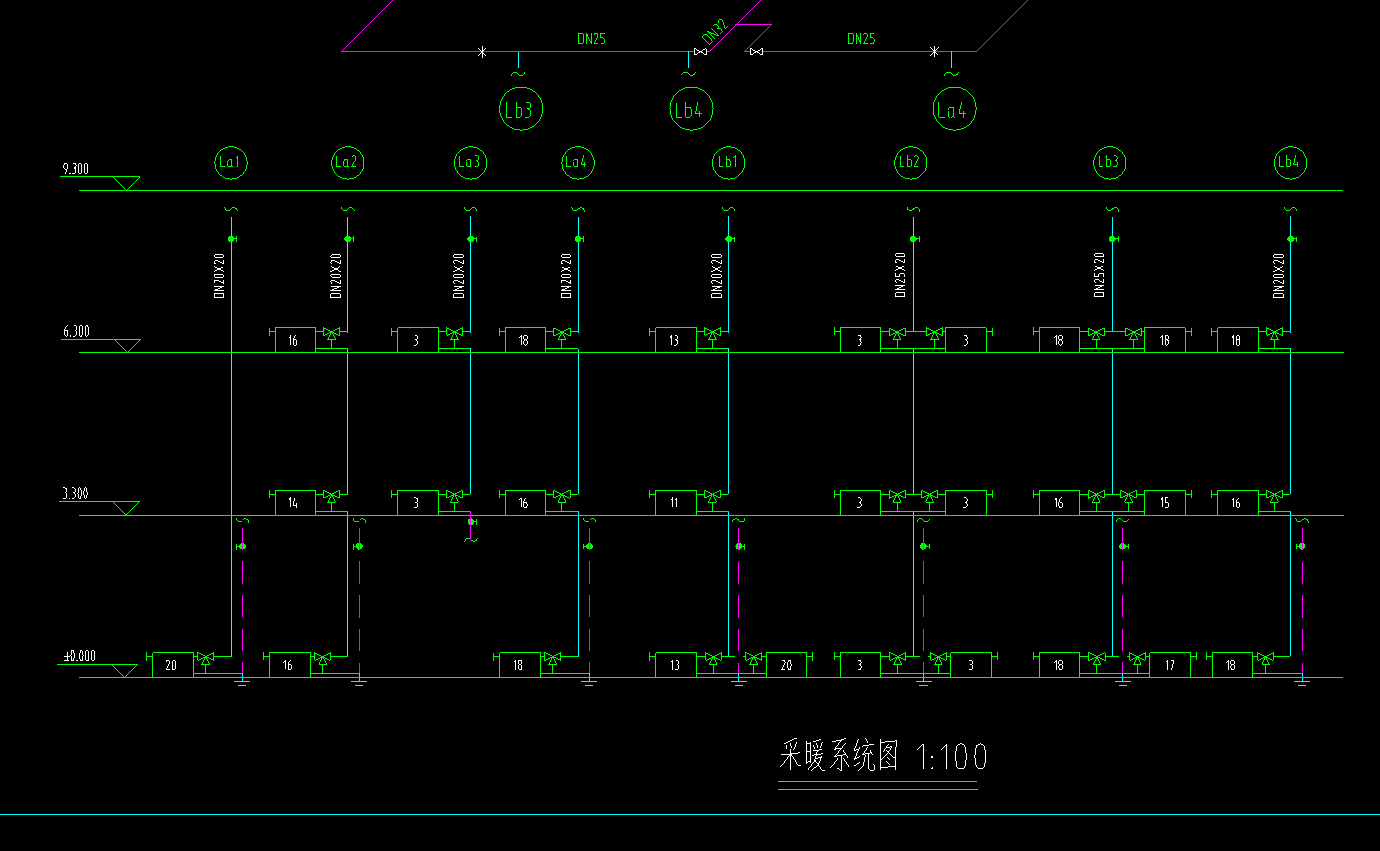This screenshot has width=1380, height=851.
Task: Click the Lb1 riser circle label
Action: (x=729, y=162)
